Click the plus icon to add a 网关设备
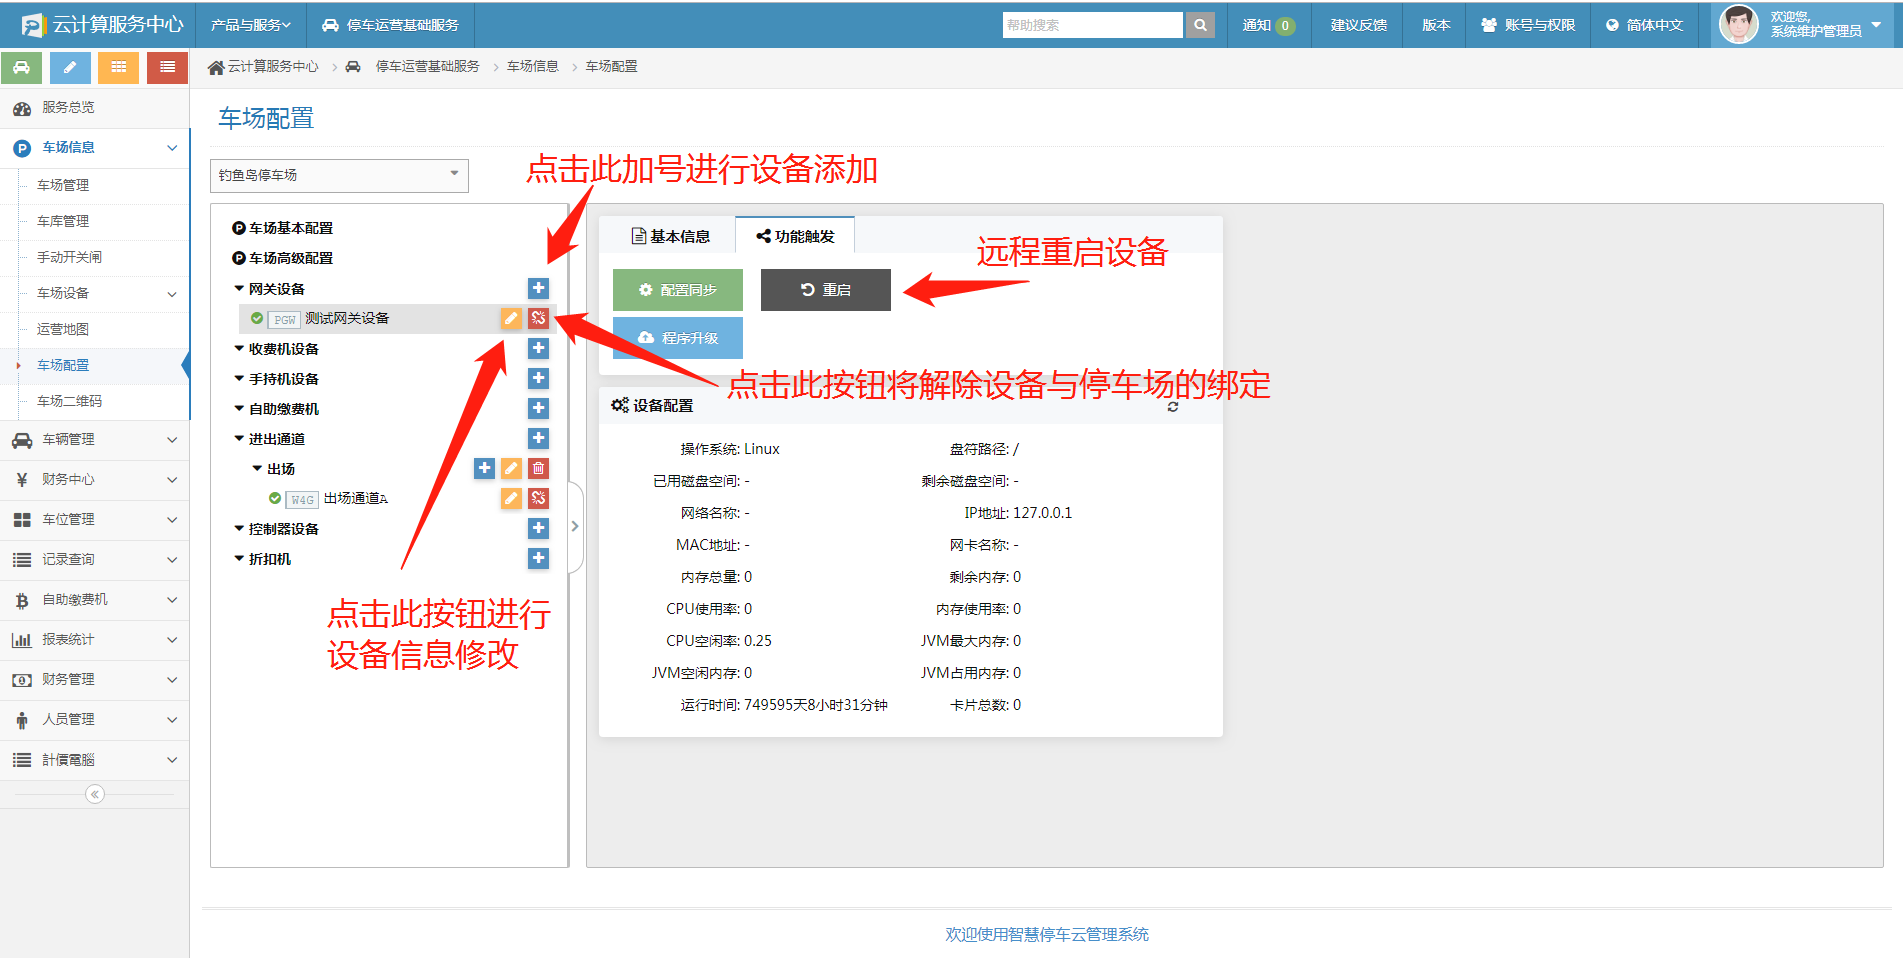The width and height of the screenshot is (1903, 958). [x=538, y=288]
